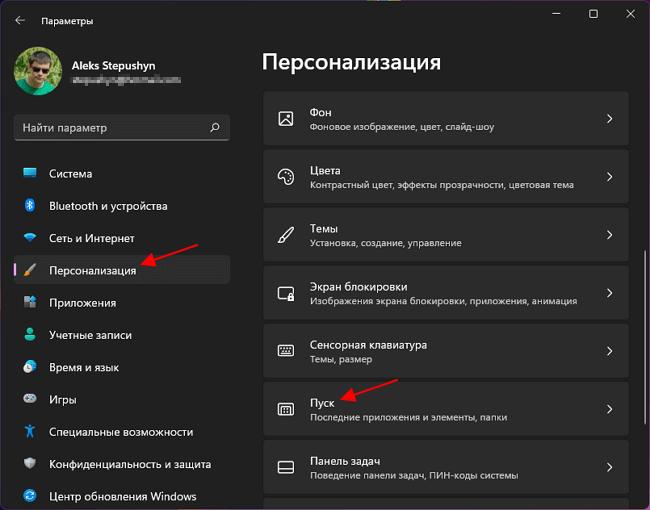The height and width of the screenshot is (510, 650).
Task: Click the Панель задач taskbar icon
Action: tap(286, 467)
